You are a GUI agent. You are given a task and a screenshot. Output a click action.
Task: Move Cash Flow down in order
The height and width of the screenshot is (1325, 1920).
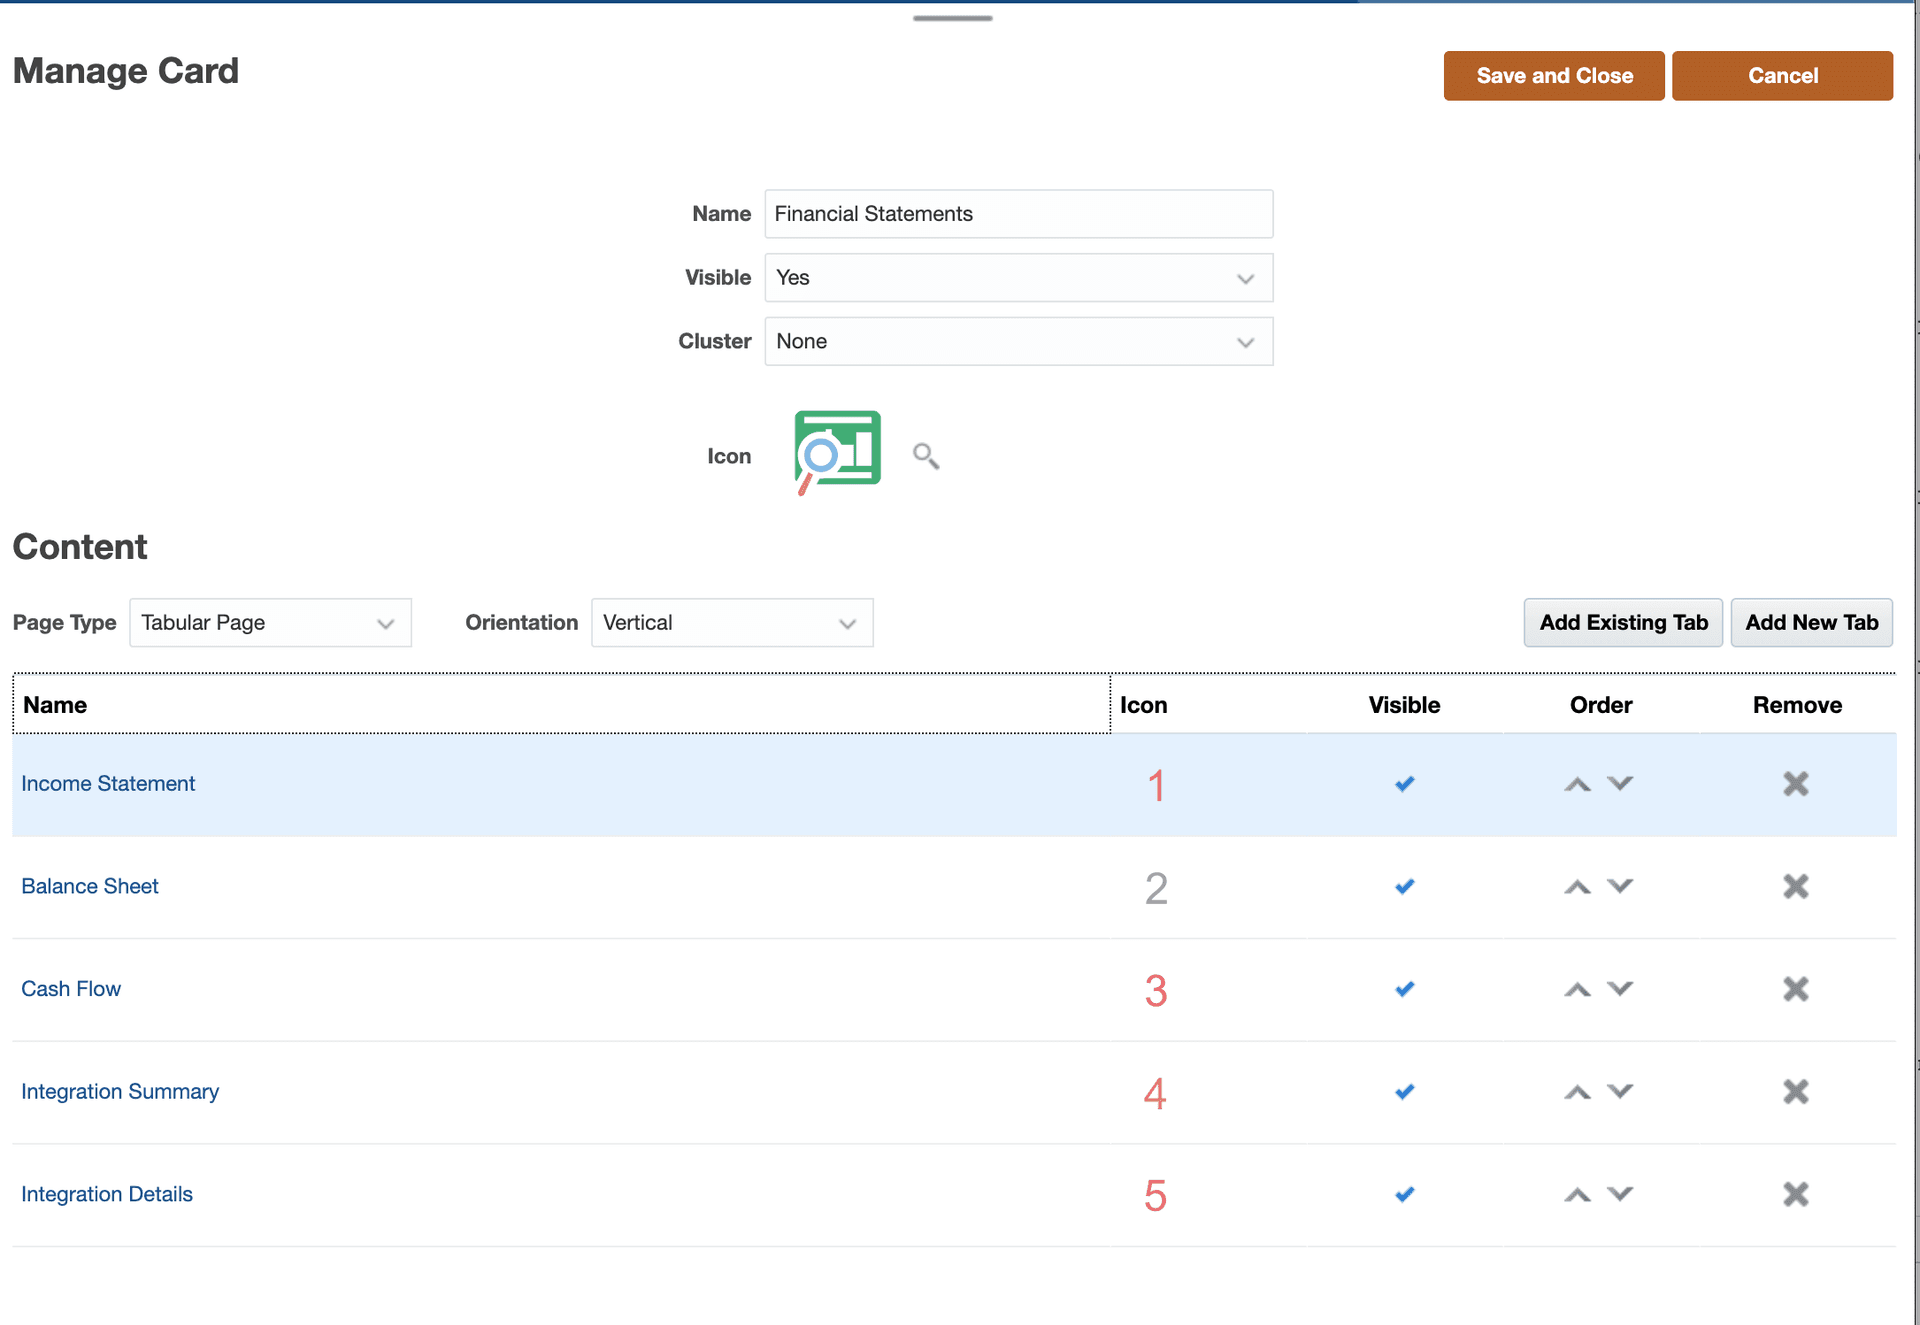click(x=1620, y=989)
